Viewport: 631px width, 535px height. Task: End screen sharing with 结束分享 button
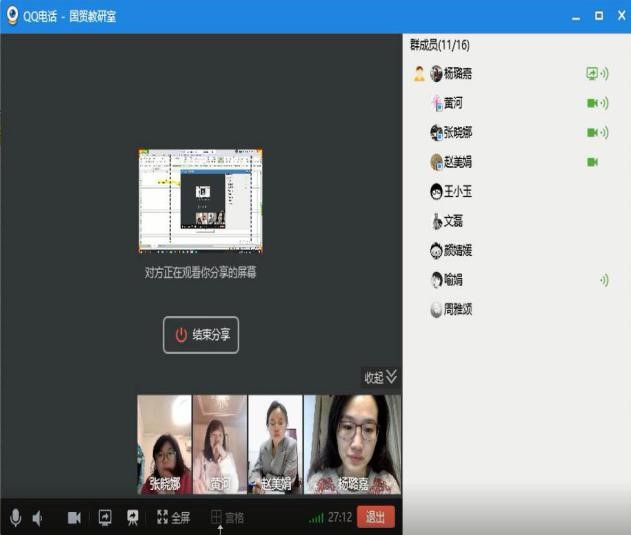(x=201, y=335)
